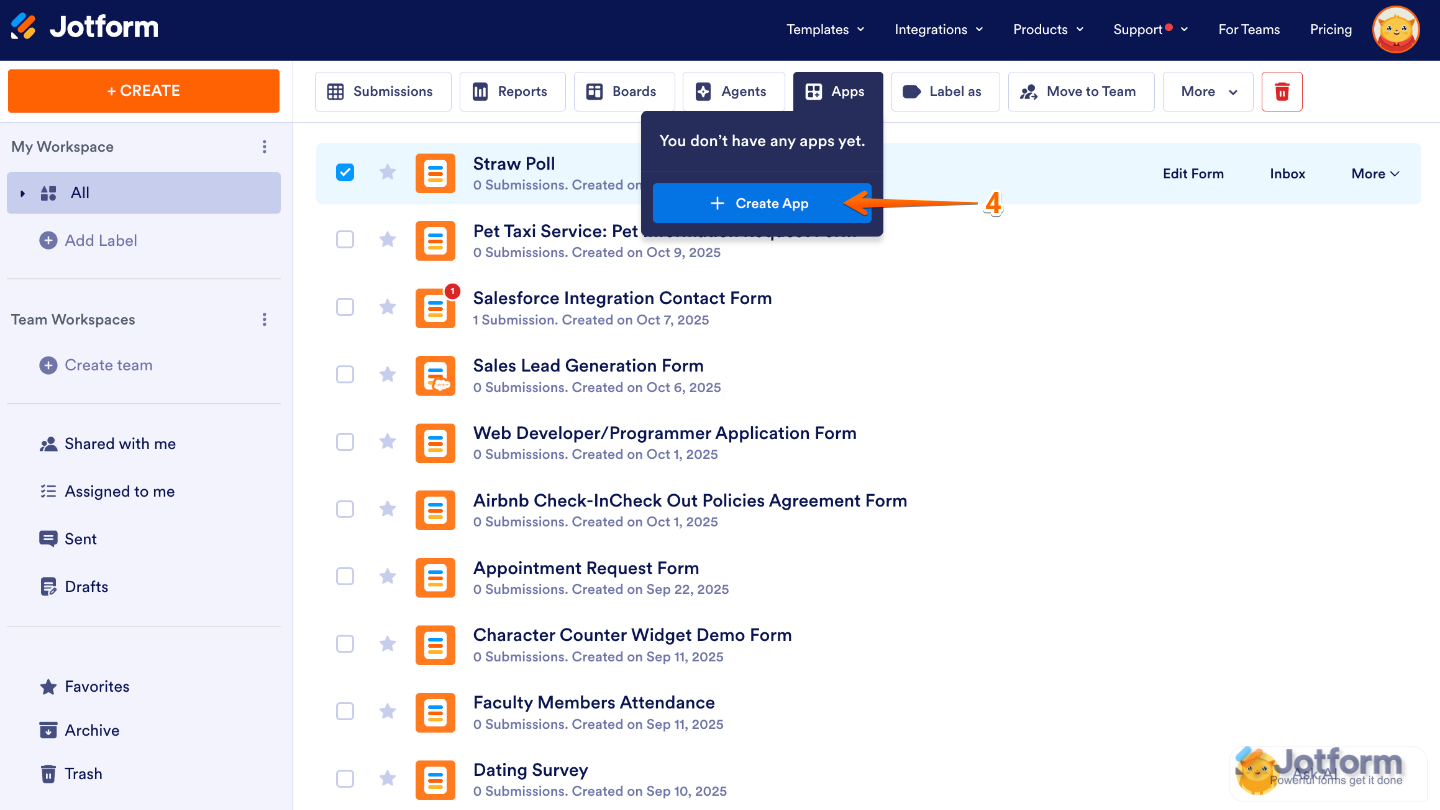The width and height of the screenshot is (1440, 810).
Task: Open the user avatar profile picture
Action: pos(1396,30)
